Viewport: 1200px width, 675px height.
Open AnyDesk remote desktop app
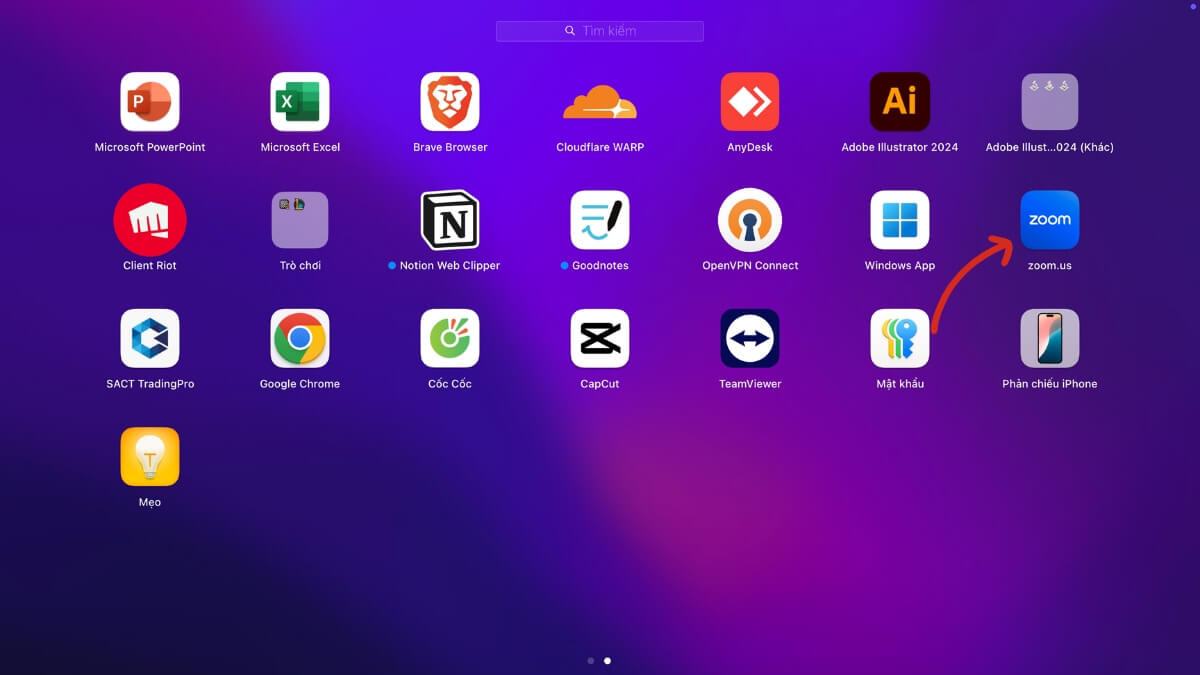[750, 102]
